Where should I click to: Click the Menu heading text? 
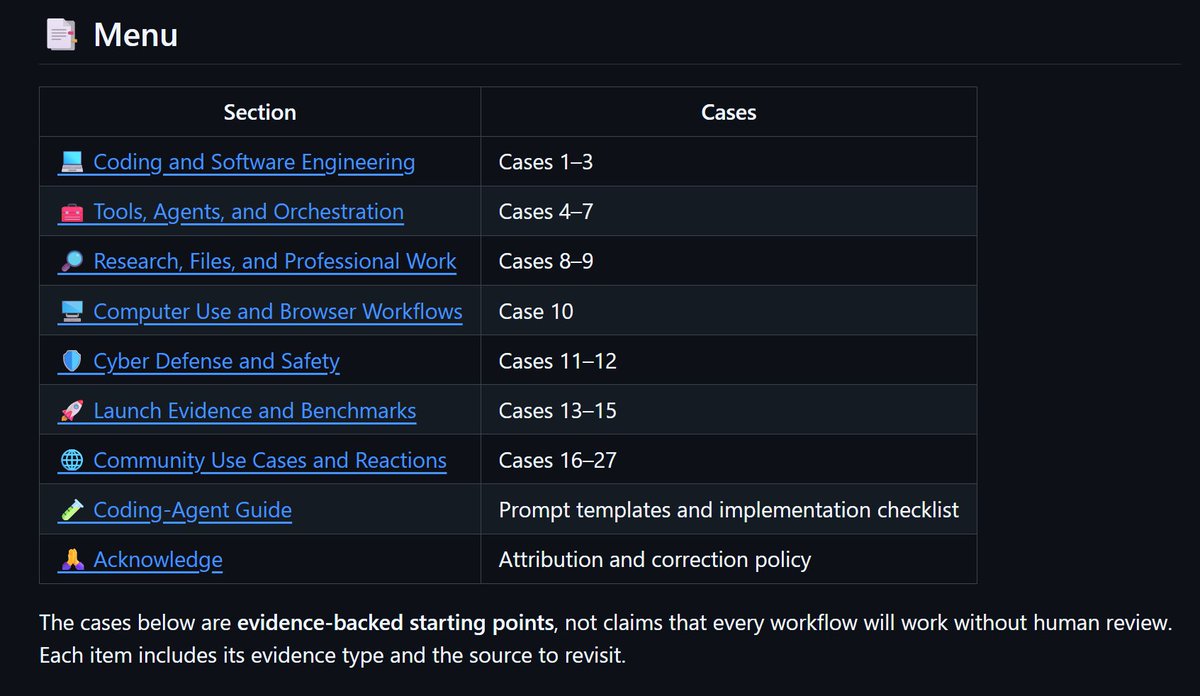(x=135, y=35)
